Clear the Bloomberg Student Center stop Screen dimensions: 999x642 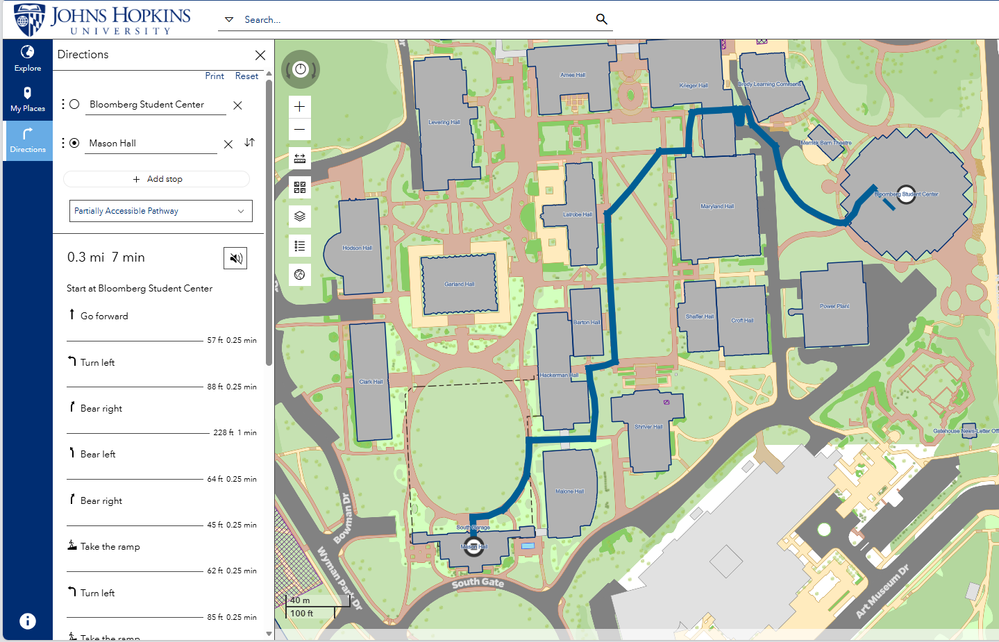238,106
